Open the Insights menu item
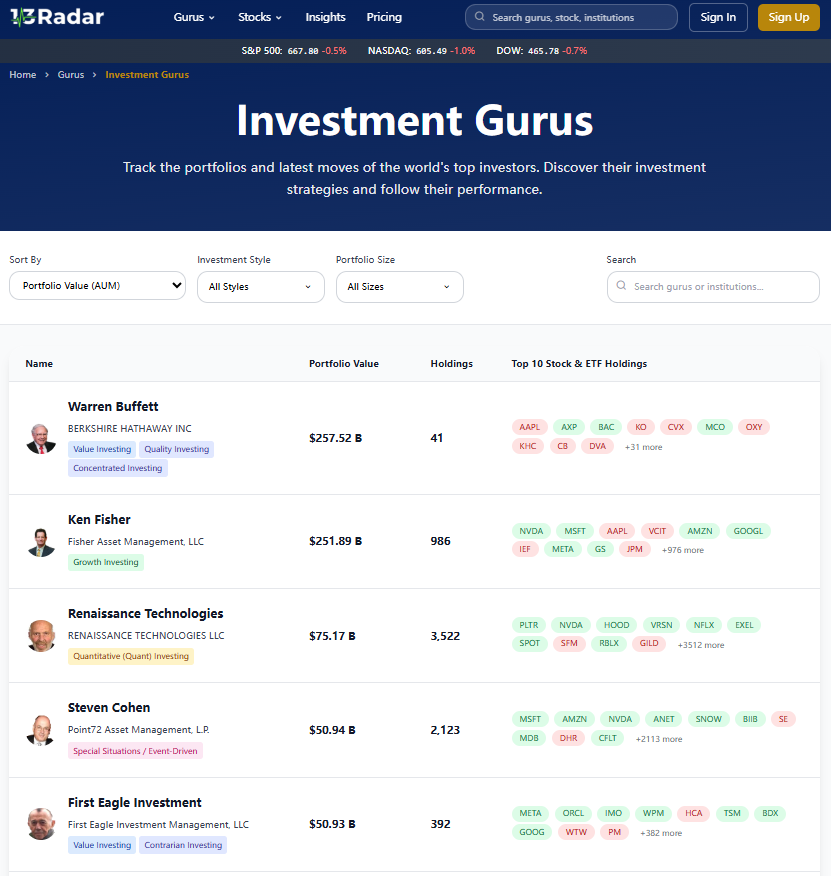 325,17
